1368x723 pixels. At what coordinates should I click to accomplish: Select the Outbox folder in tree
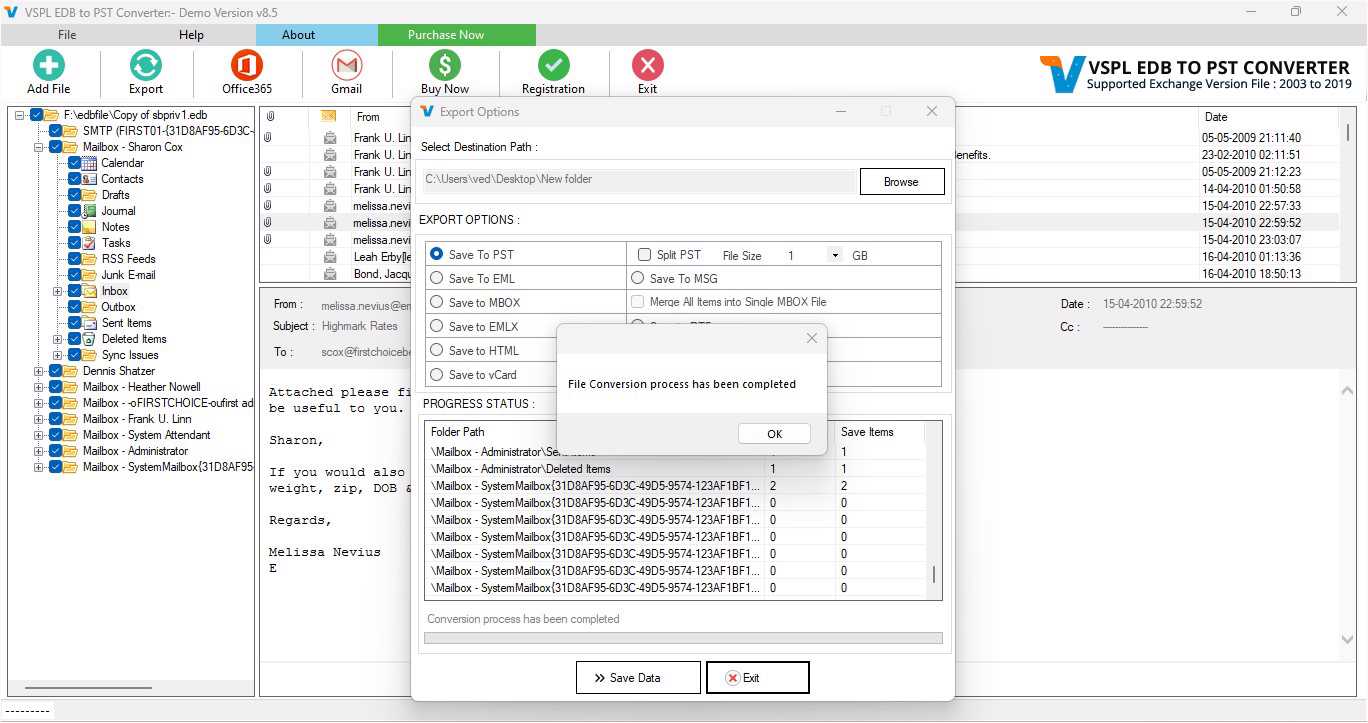pyautogui.click(x=118, y=307)
